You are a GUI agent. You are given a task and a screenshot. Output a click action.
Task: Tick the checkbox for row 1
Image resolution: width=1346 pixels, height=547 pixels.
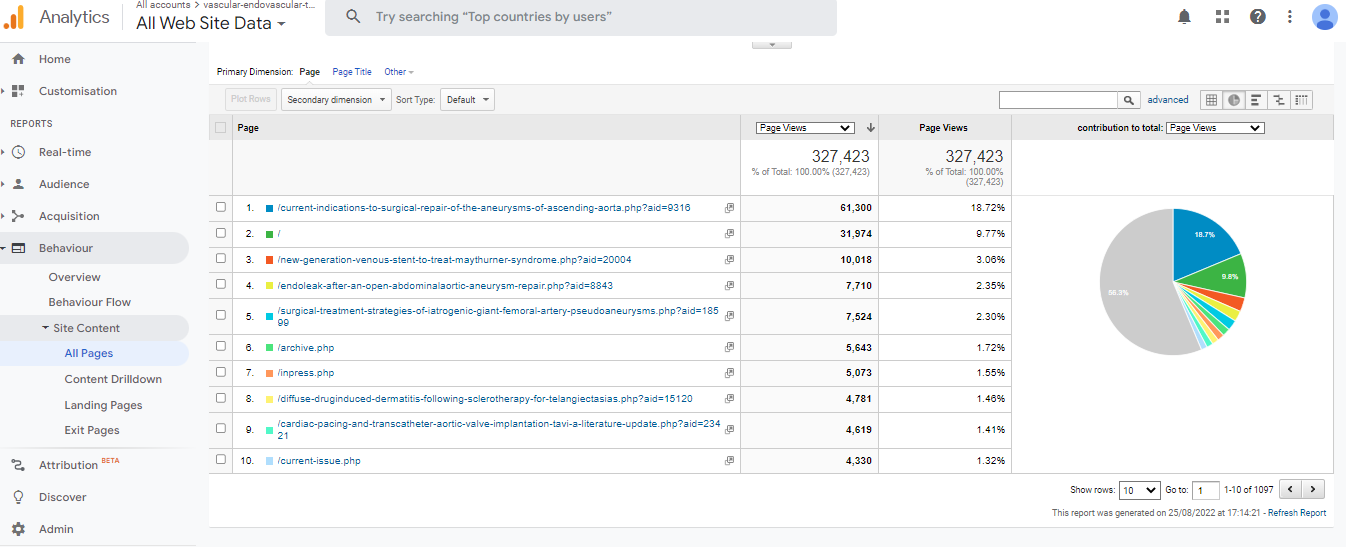coord(221,208)
